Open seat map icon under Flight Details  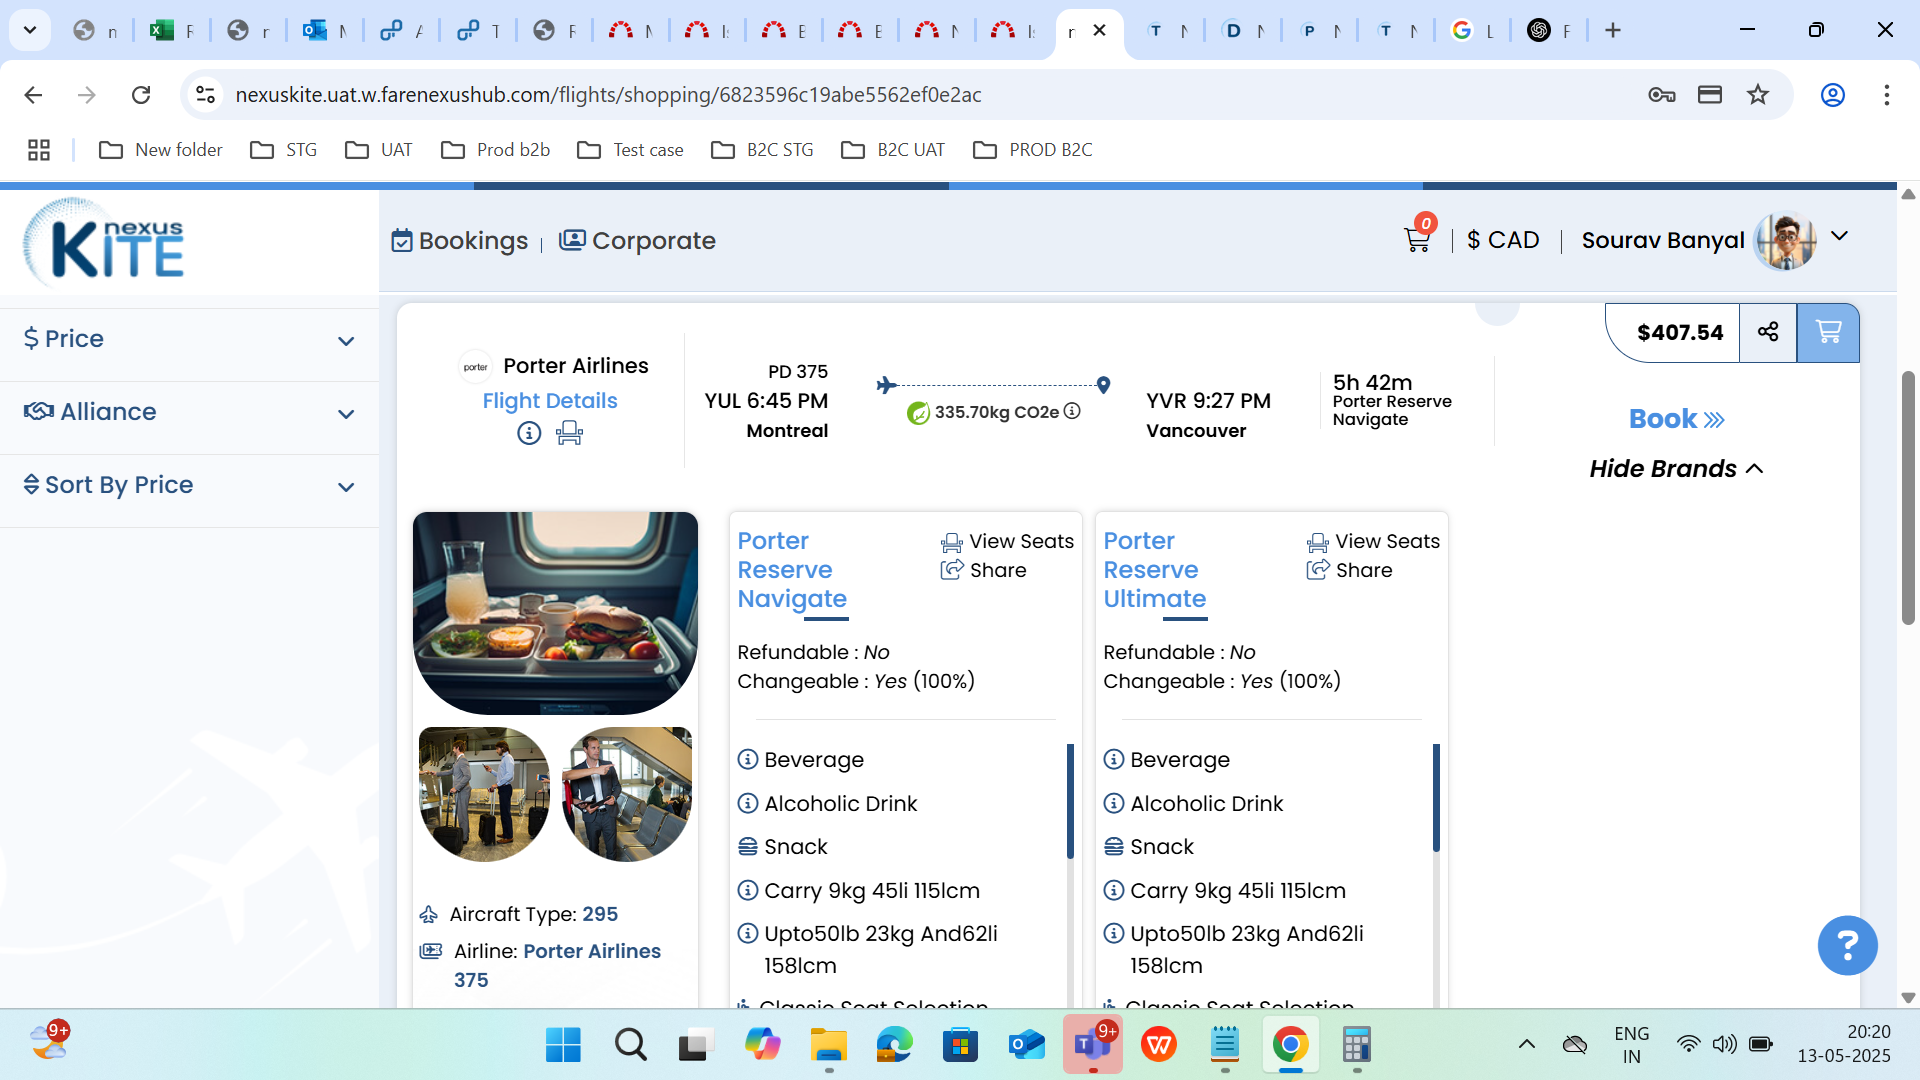pyautogui.click(x=569, y=433)
